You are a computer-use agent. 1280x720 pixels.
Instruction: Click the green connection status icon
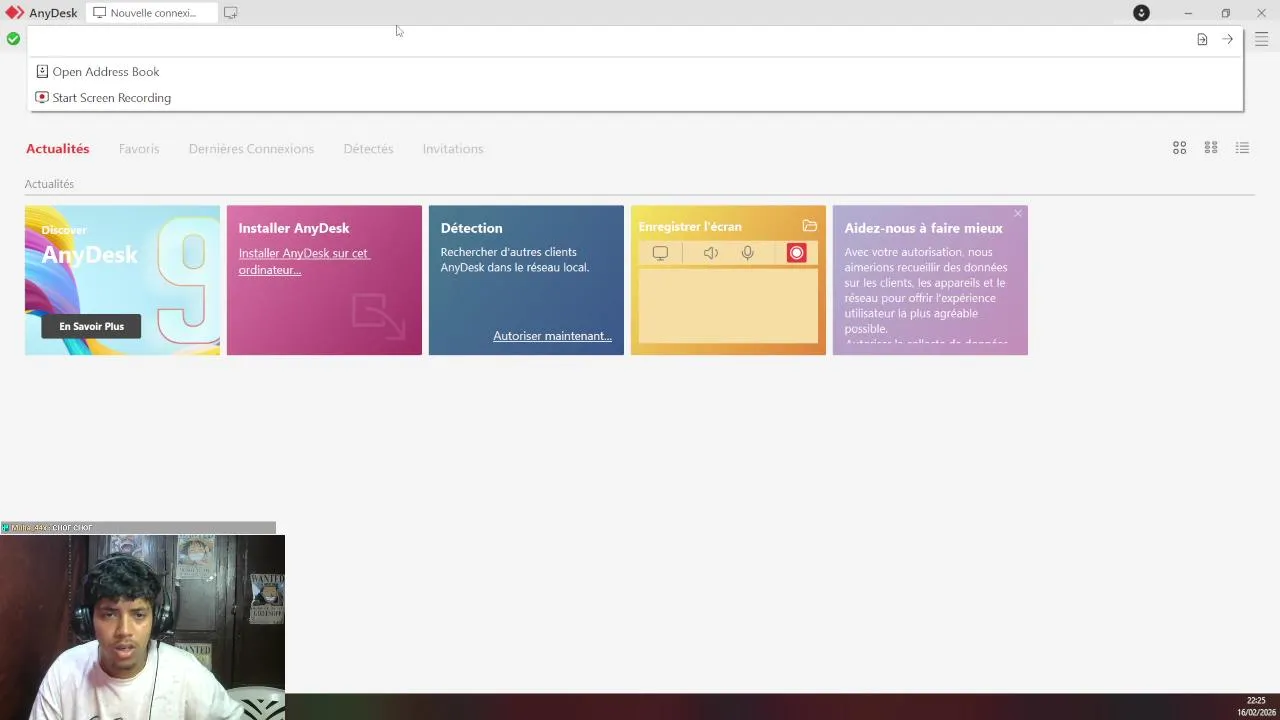click(13, 39)
